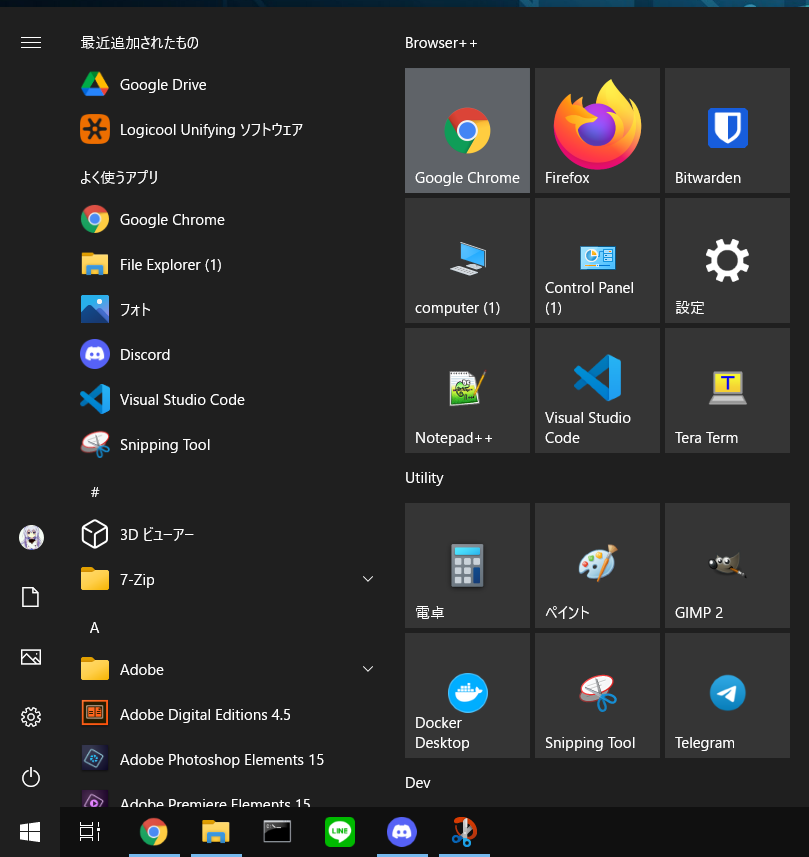Viewport: 809px width, 857px height.
Task: Open Task View on the taskbar
Action: 90,832
